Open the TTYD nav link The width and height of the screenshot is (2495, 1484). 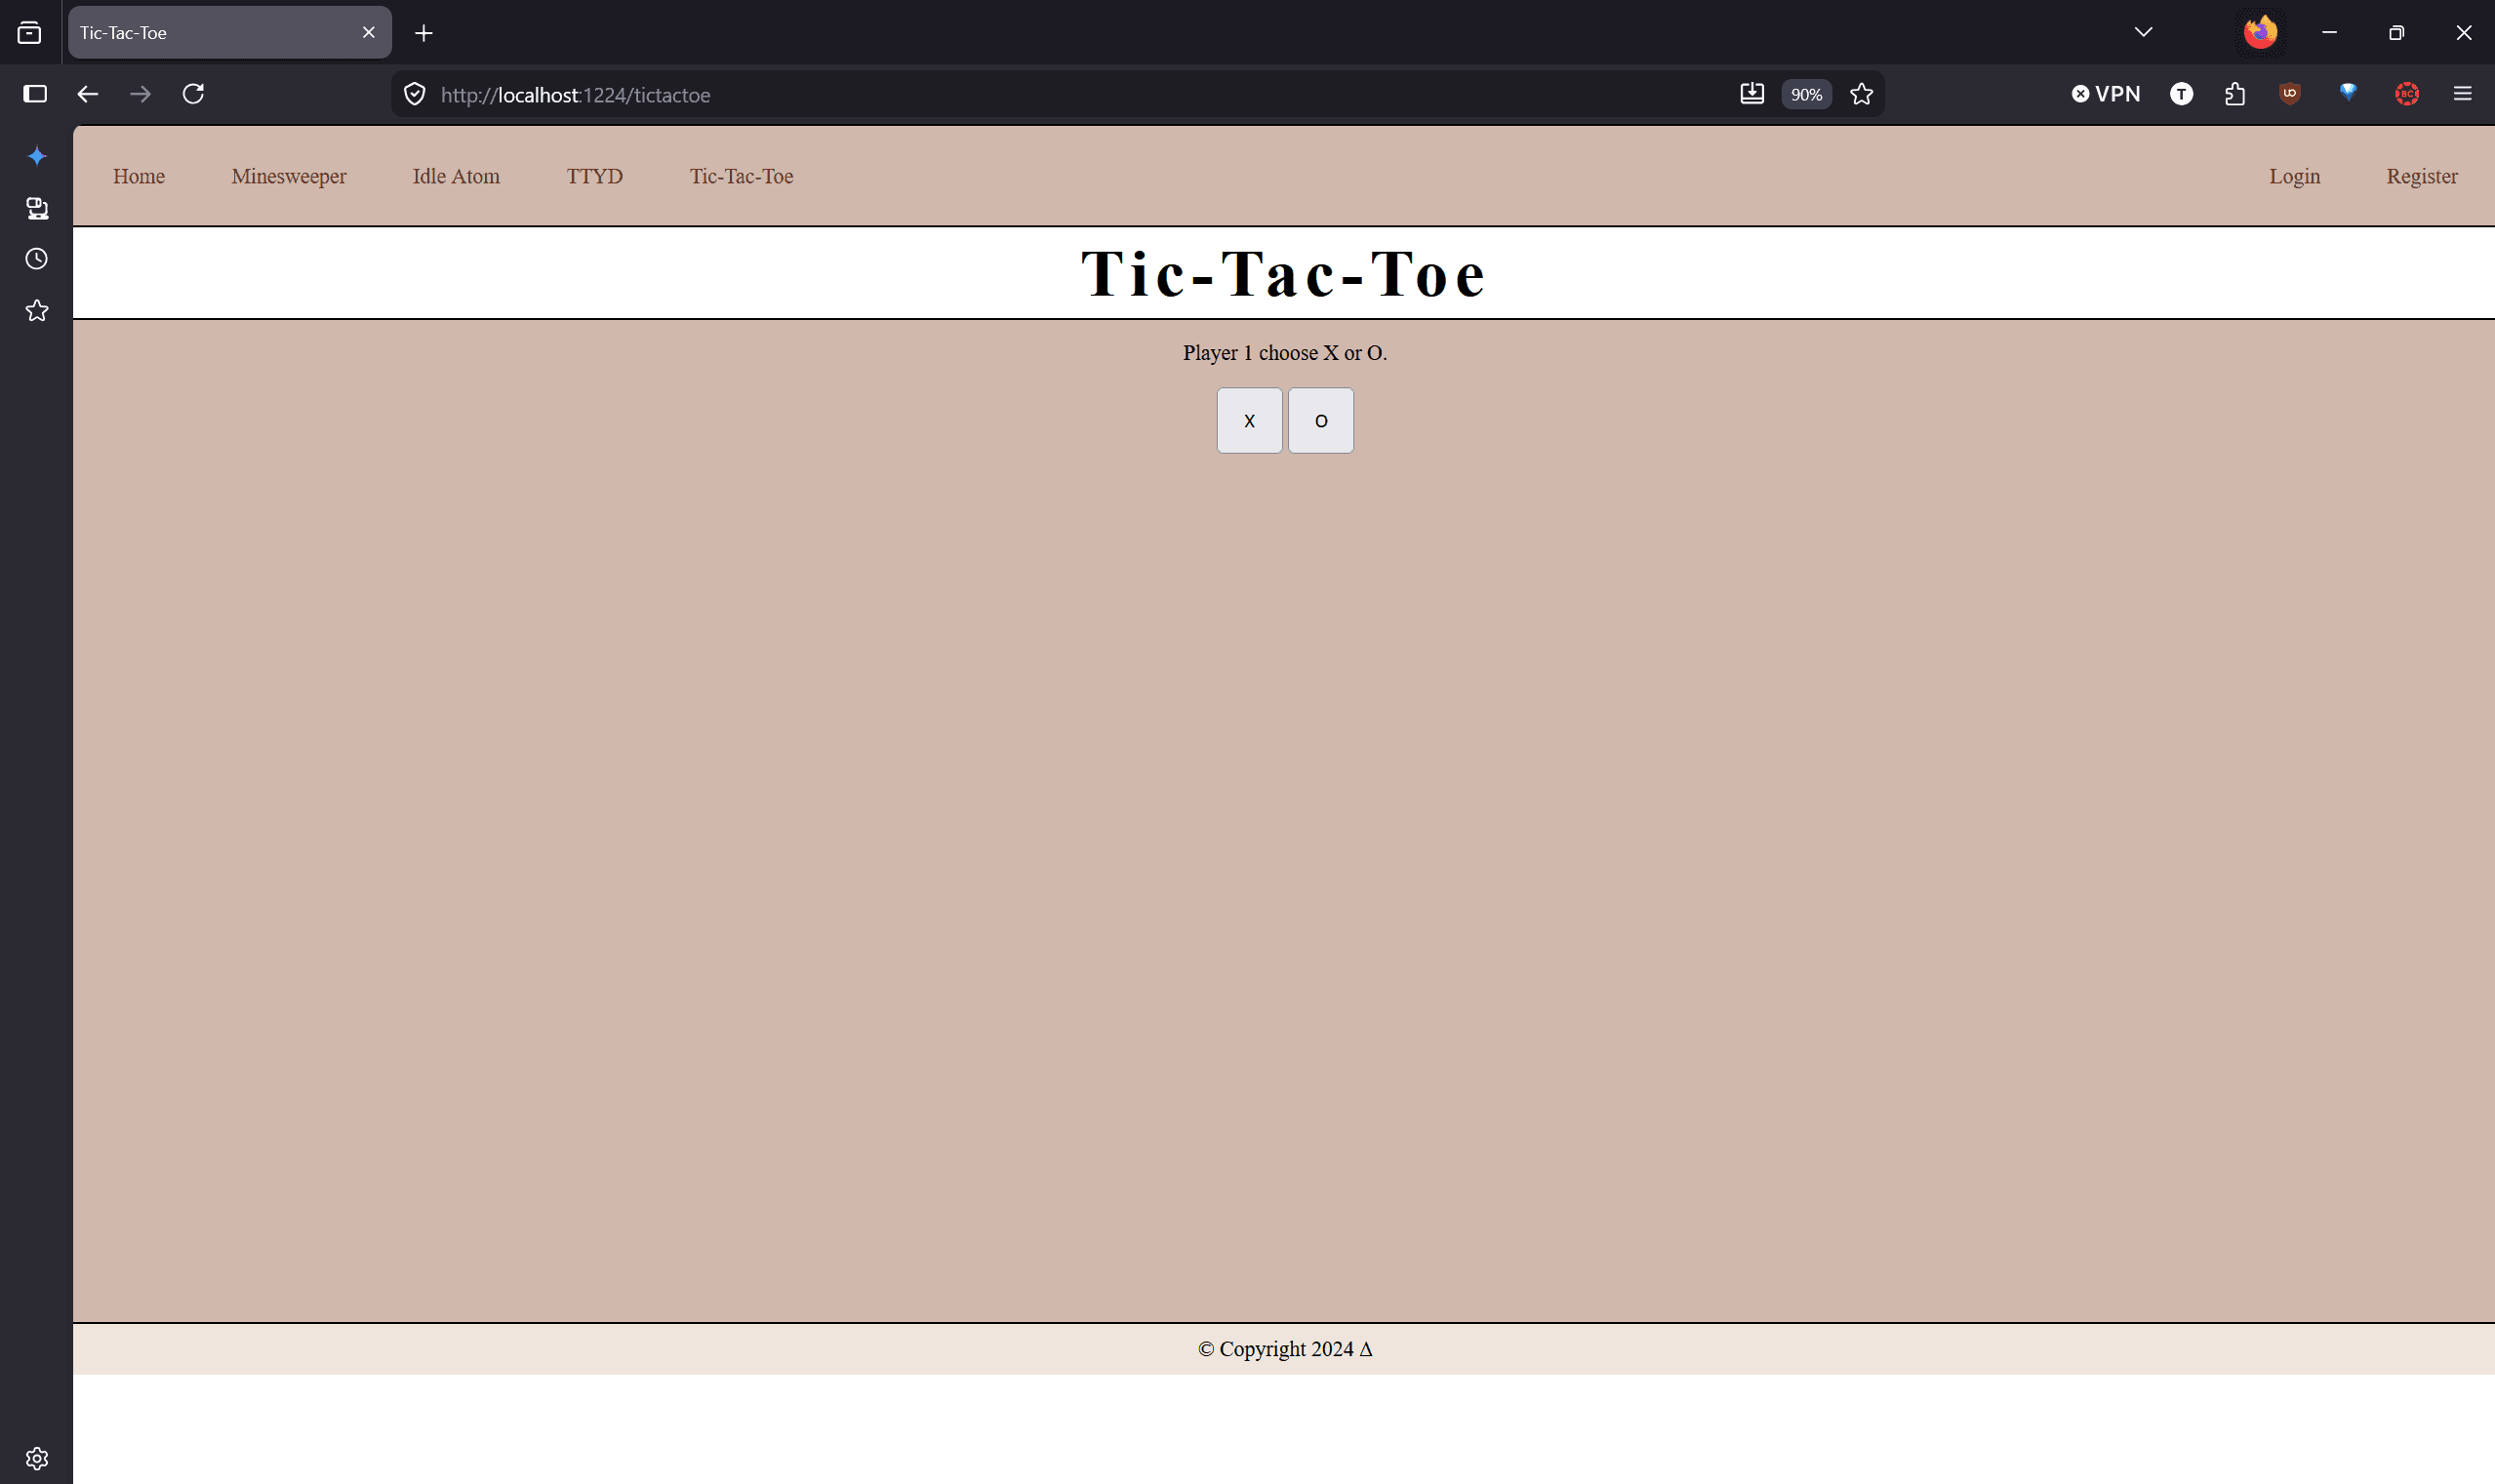[x=595, y=176]
